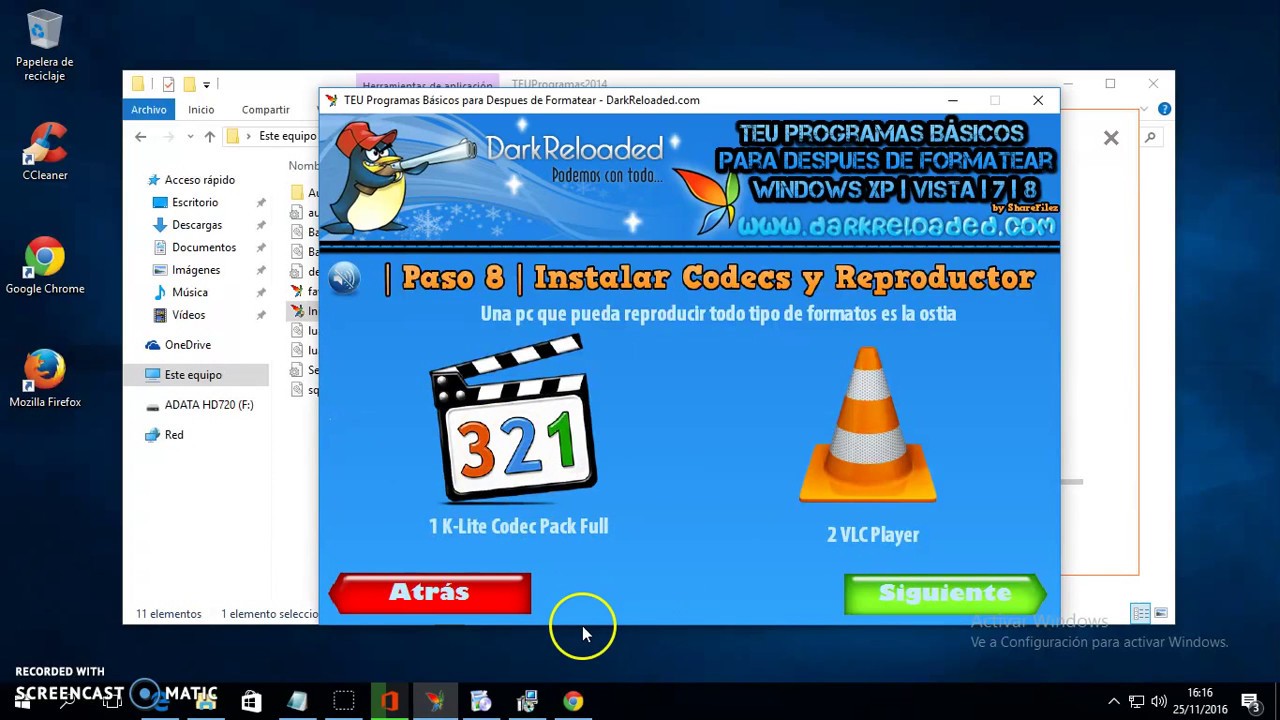Click "11 elementos" in Explorer status bar

(168, 614)
